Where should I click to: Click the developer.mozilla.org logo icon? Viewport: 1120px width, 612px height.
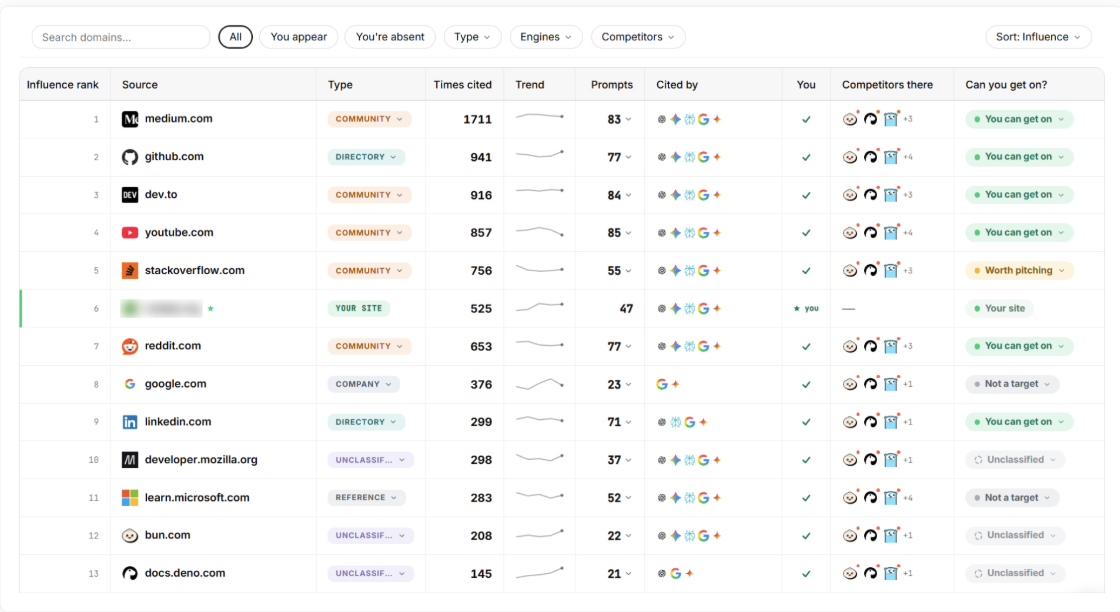coord(129,460)
